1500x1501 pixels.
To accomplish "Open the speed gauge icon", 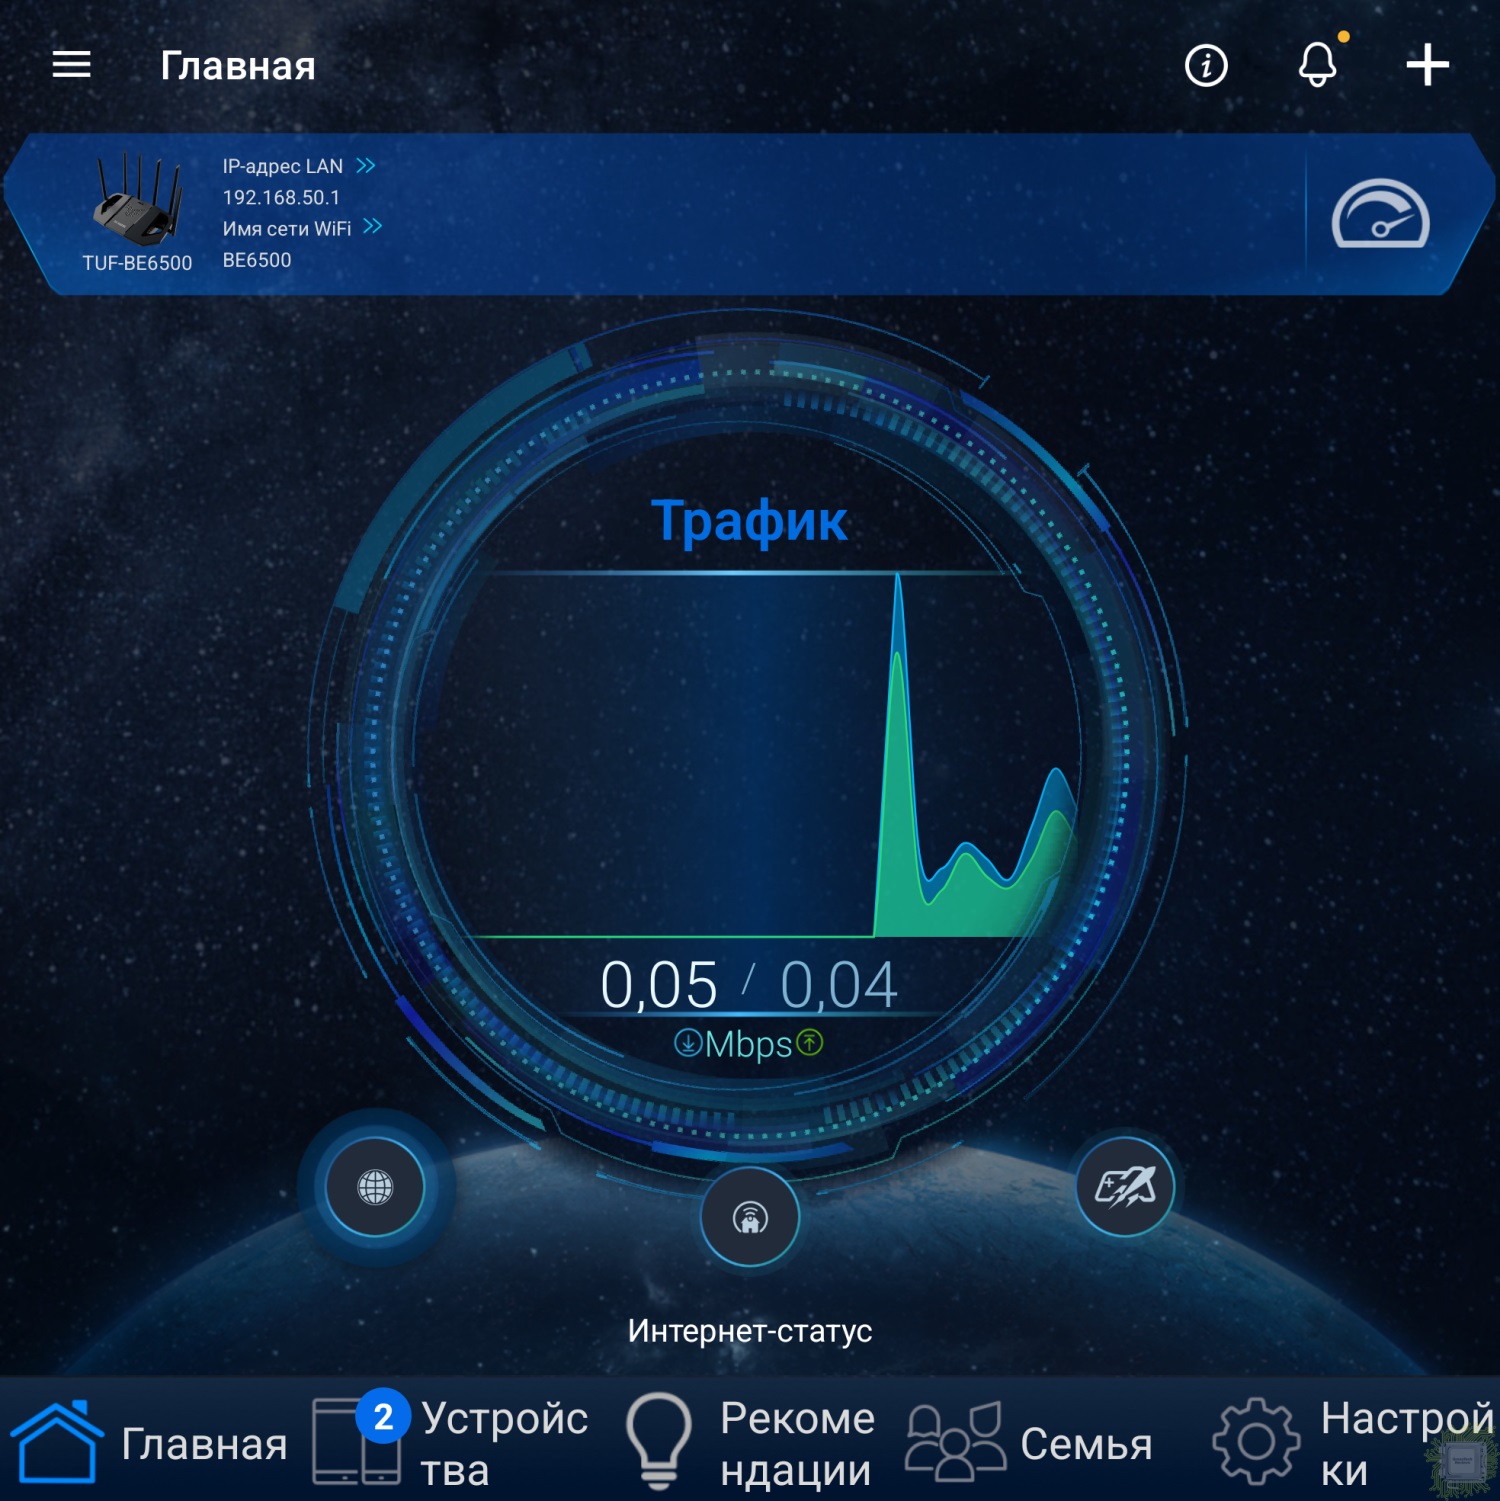I will (1380, 213).
